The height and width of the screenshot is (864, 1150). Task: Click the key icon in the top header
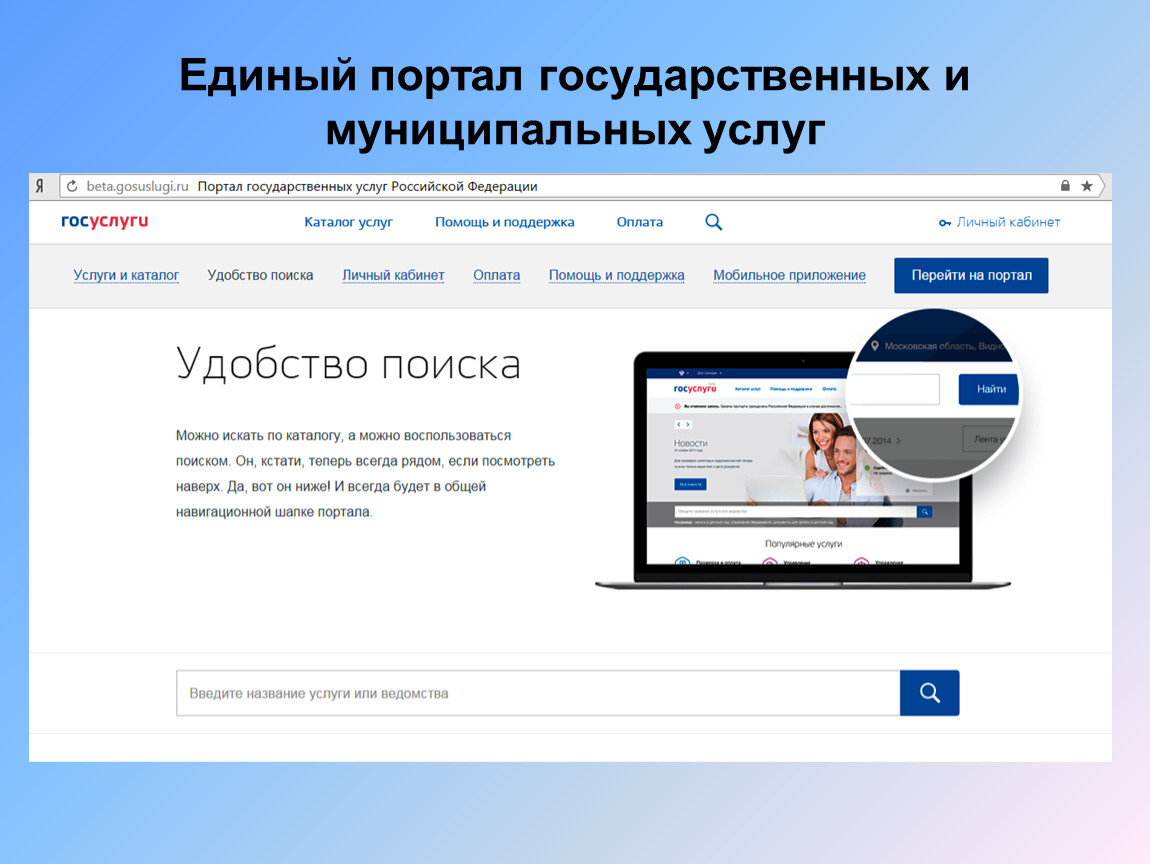click(x=945, y=223)
